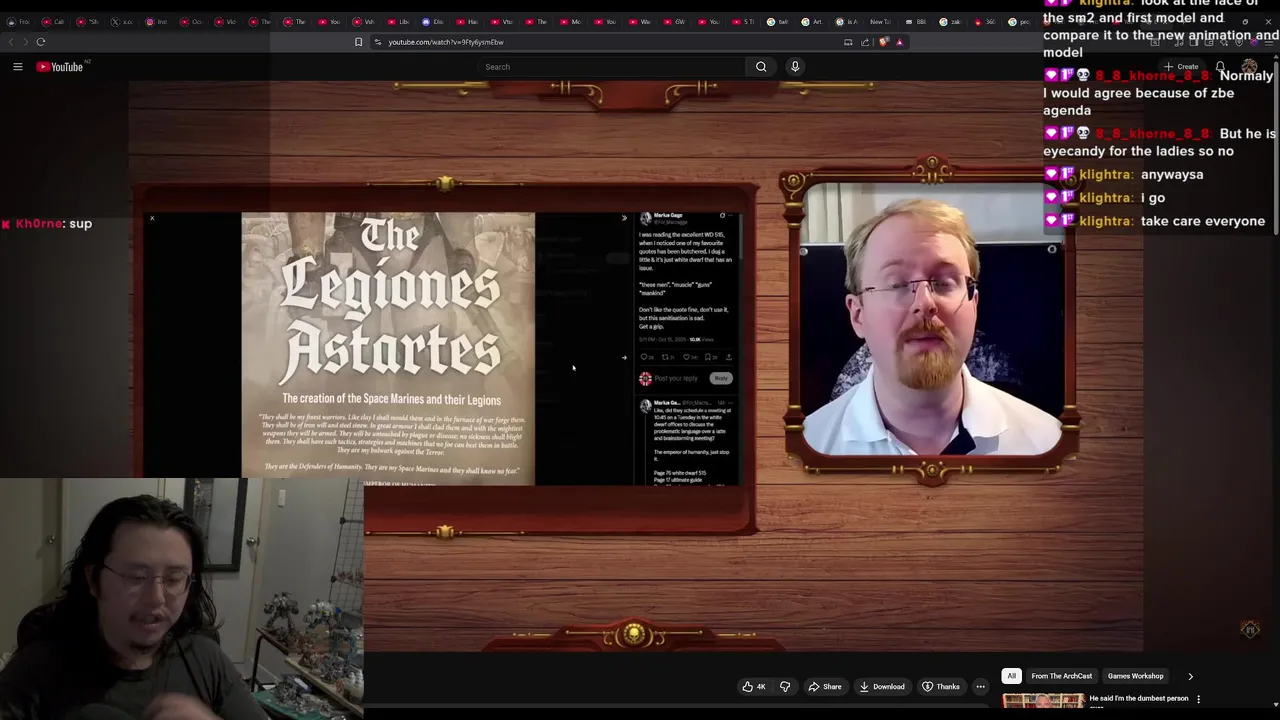Viewport: 1280px width, 720px height.
Task: Click the share icon under the tweet
Action: [x=729, y=357]
